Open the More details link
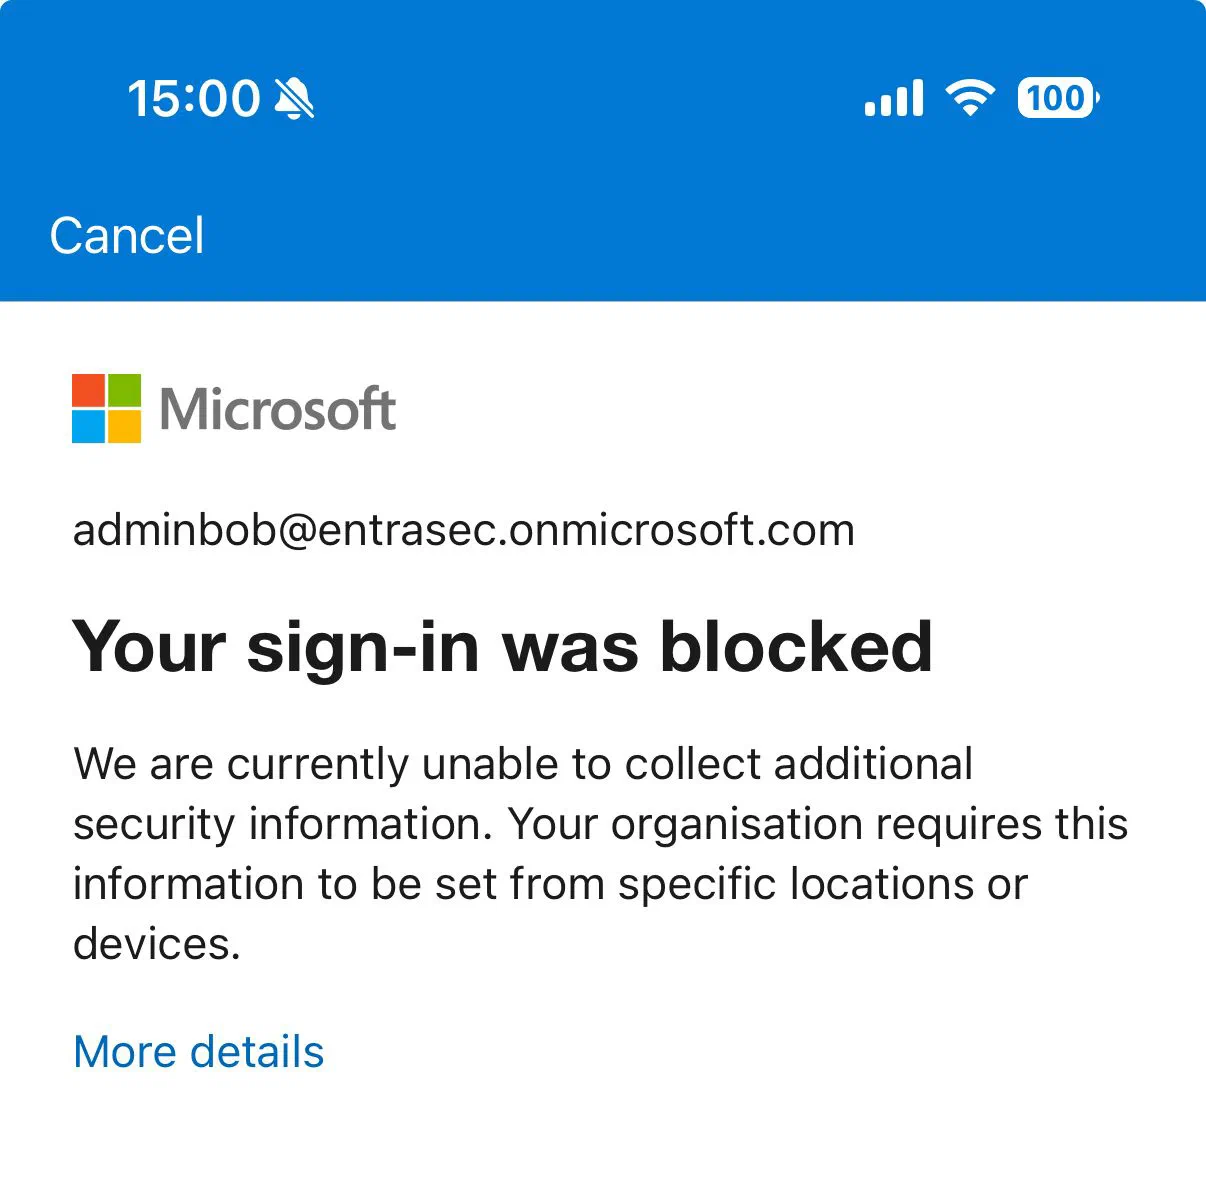The image size is (1206, 1204). click(x=199, y=1052)
